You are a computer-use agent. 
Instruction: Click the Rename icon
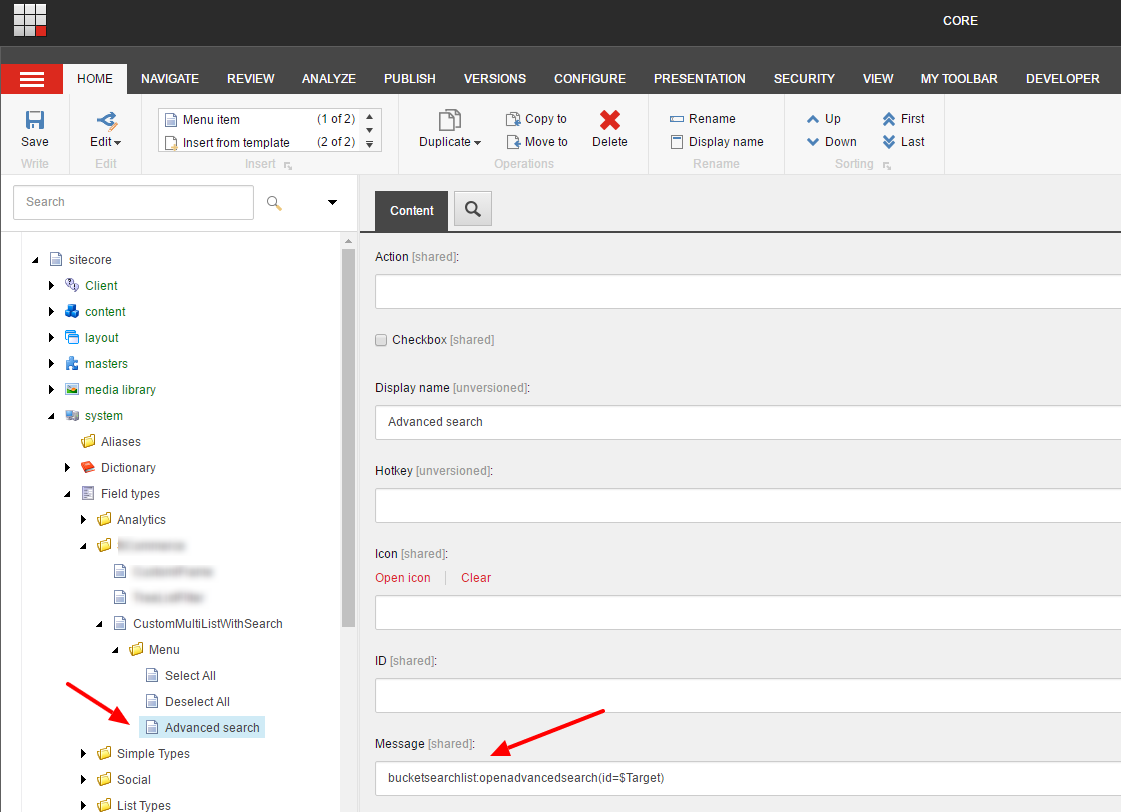tap(677, 119)
